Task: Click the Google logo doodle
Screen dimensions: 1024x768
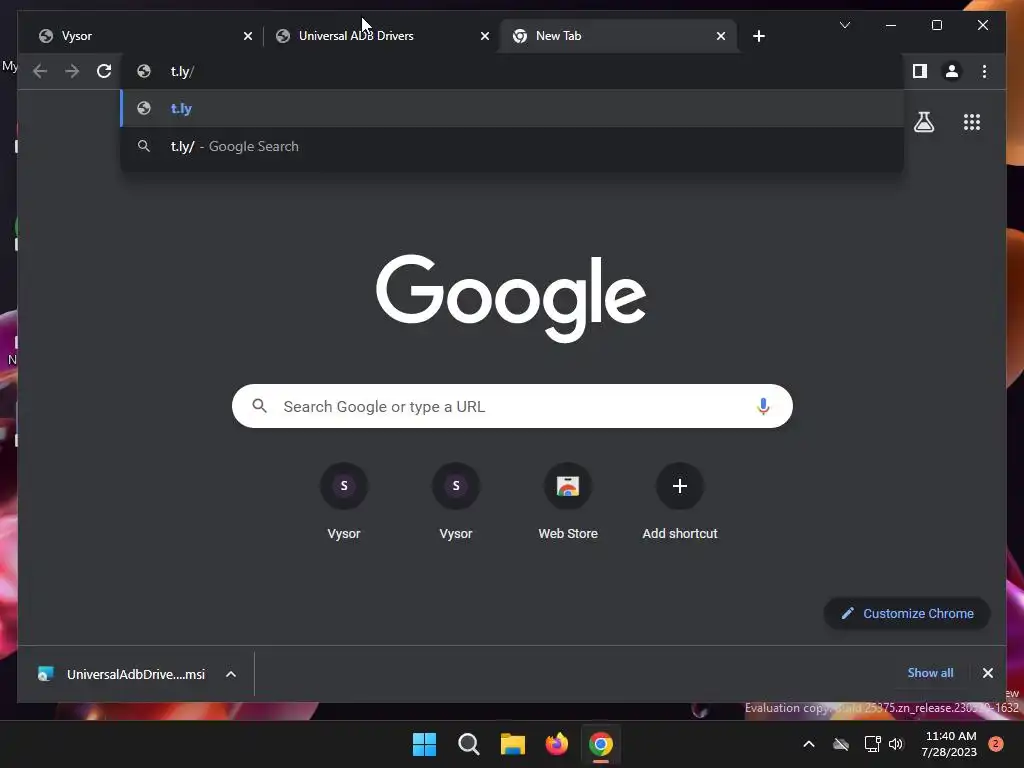Action: pos(511,298)
